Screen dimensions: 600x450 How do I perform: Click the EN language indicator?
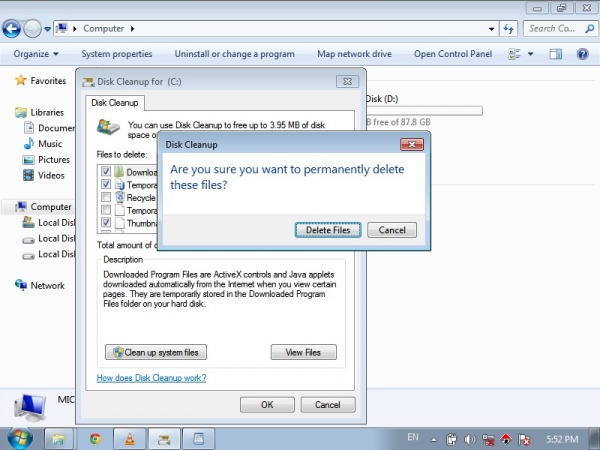point(412,437)
